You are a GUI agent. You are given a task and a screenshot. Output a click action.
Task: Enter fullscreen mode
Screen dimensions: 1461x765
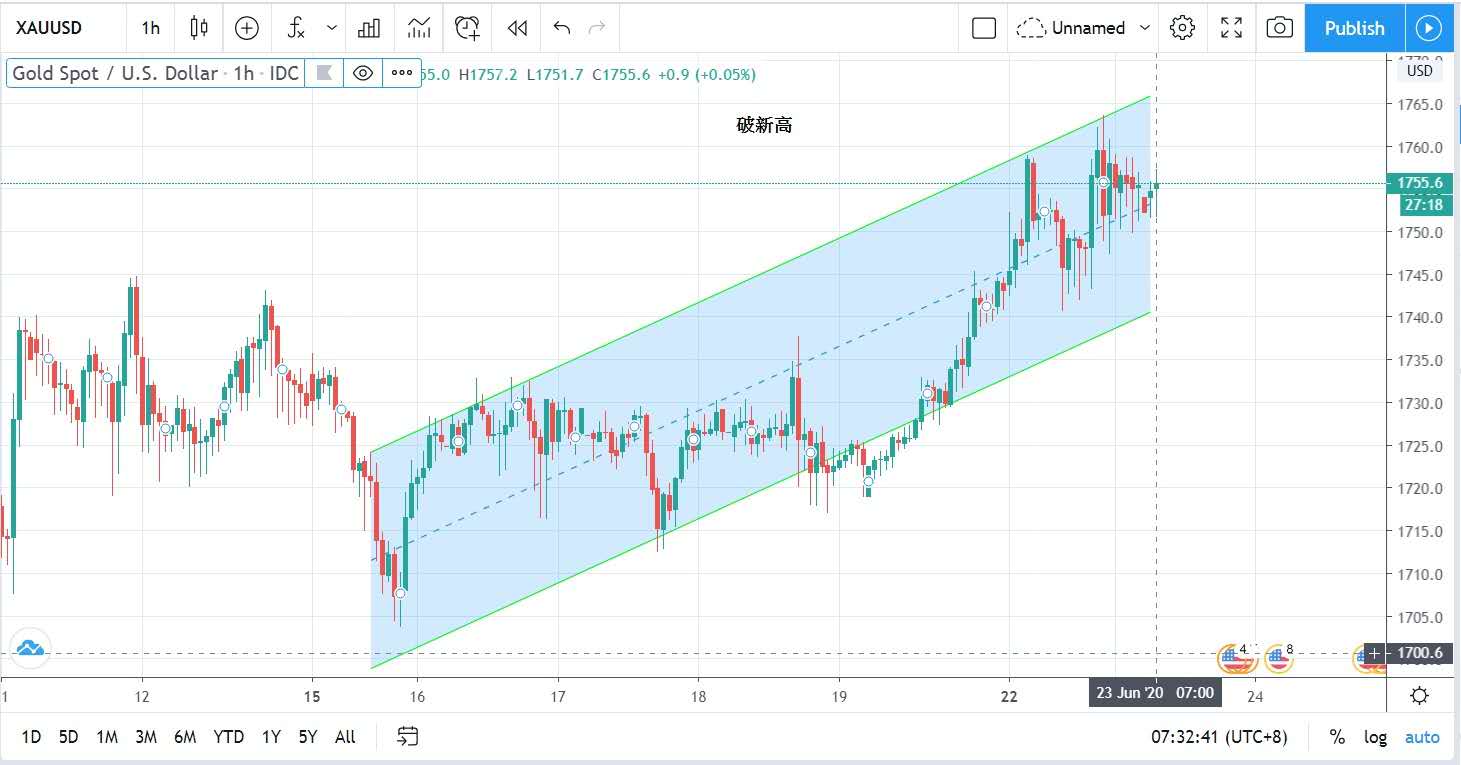point(1232,28)
